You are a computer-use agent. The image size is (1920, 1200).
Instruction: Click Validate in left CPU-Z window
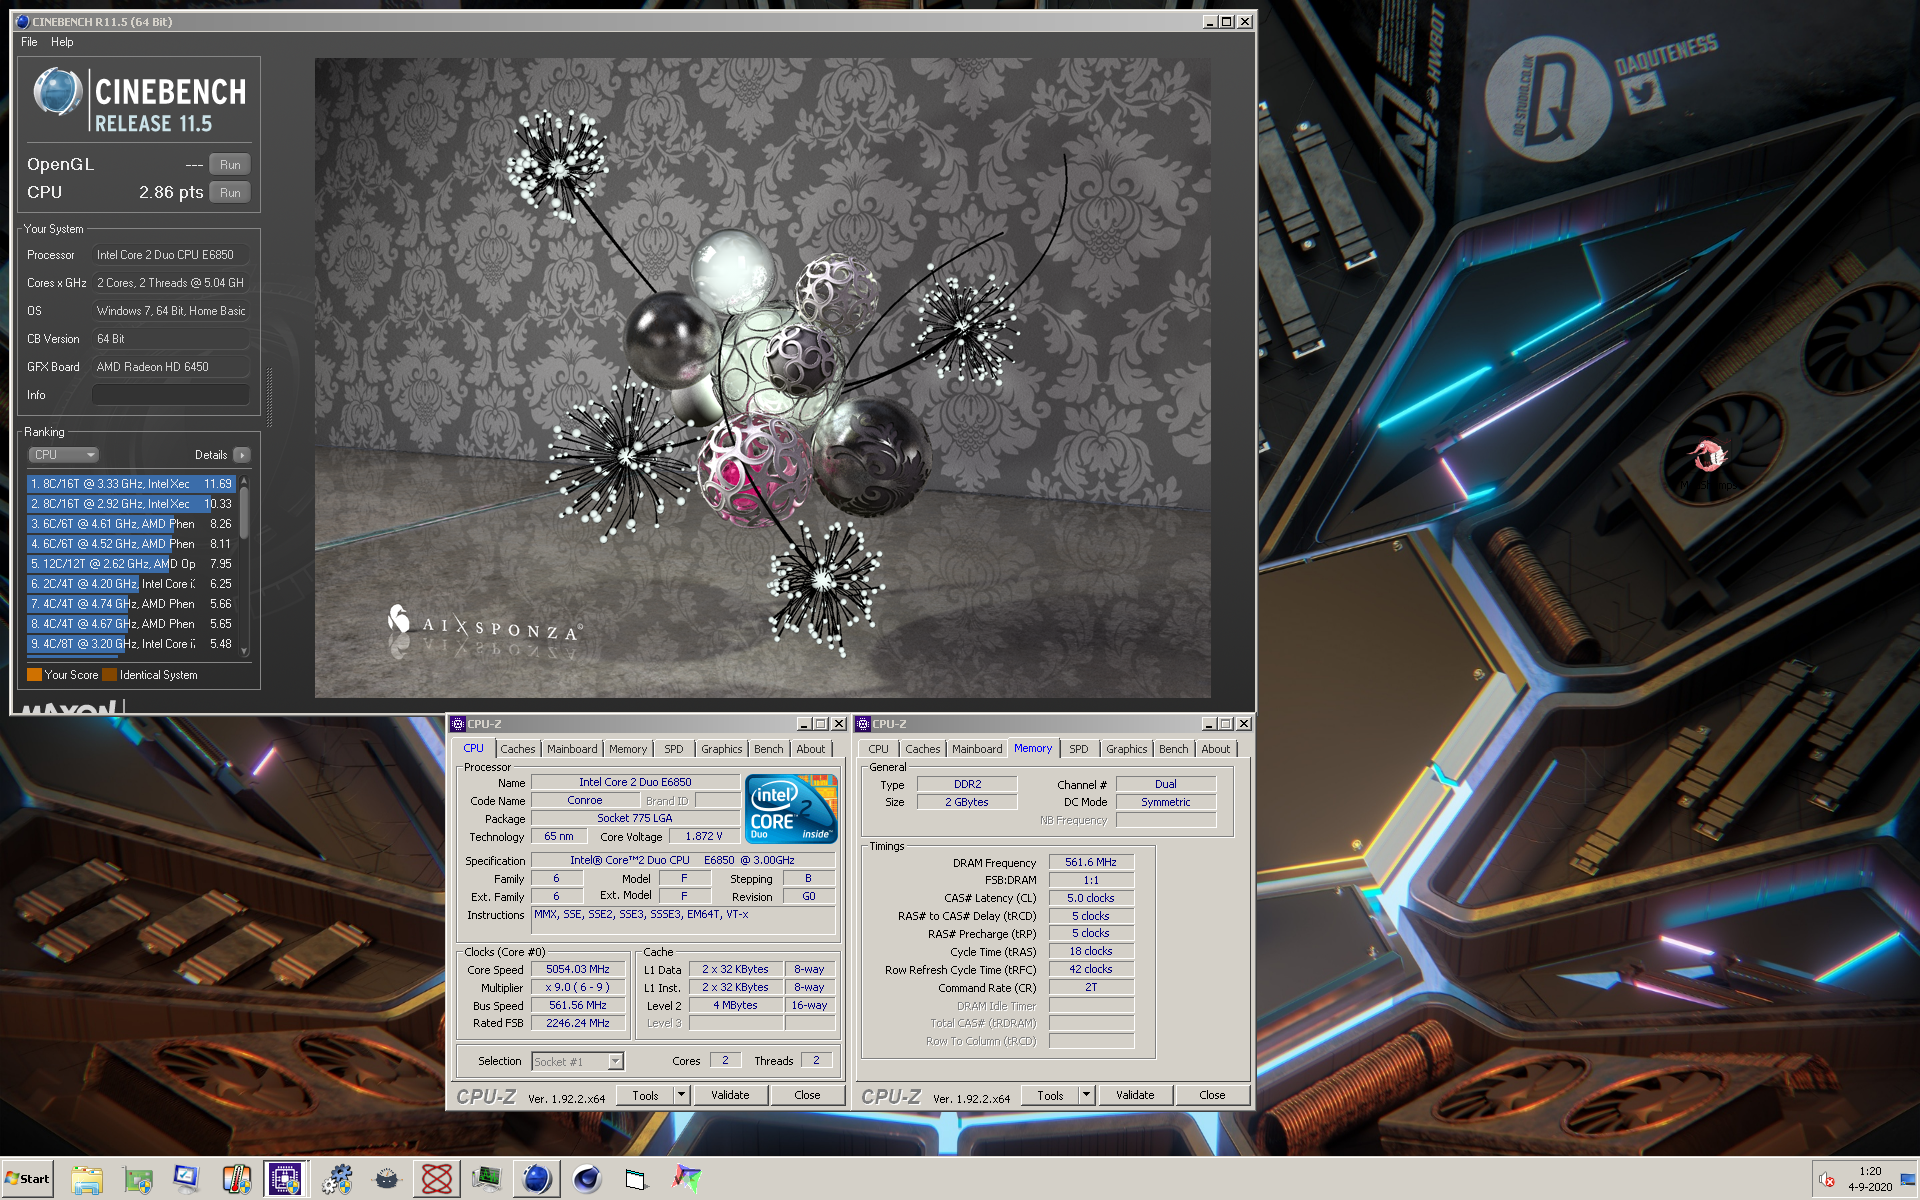coord(730,1095)
